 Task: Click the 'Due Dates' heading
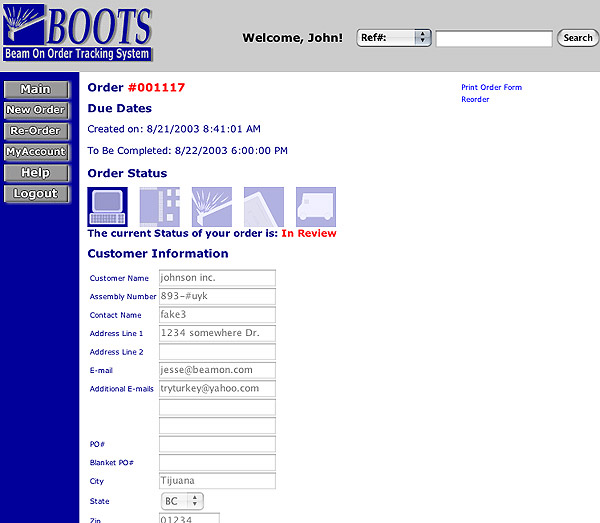pos(120,108)
